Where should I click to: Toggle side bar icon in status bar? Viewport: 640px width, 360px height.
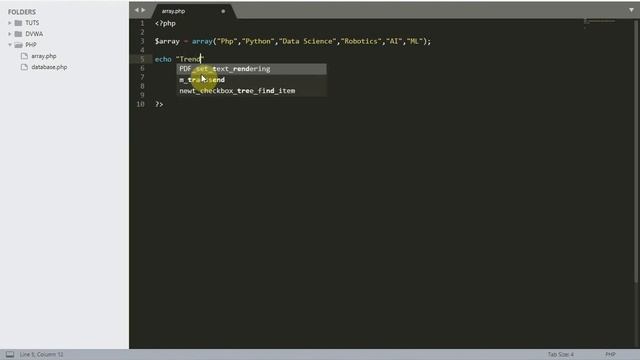click(10, 354)
